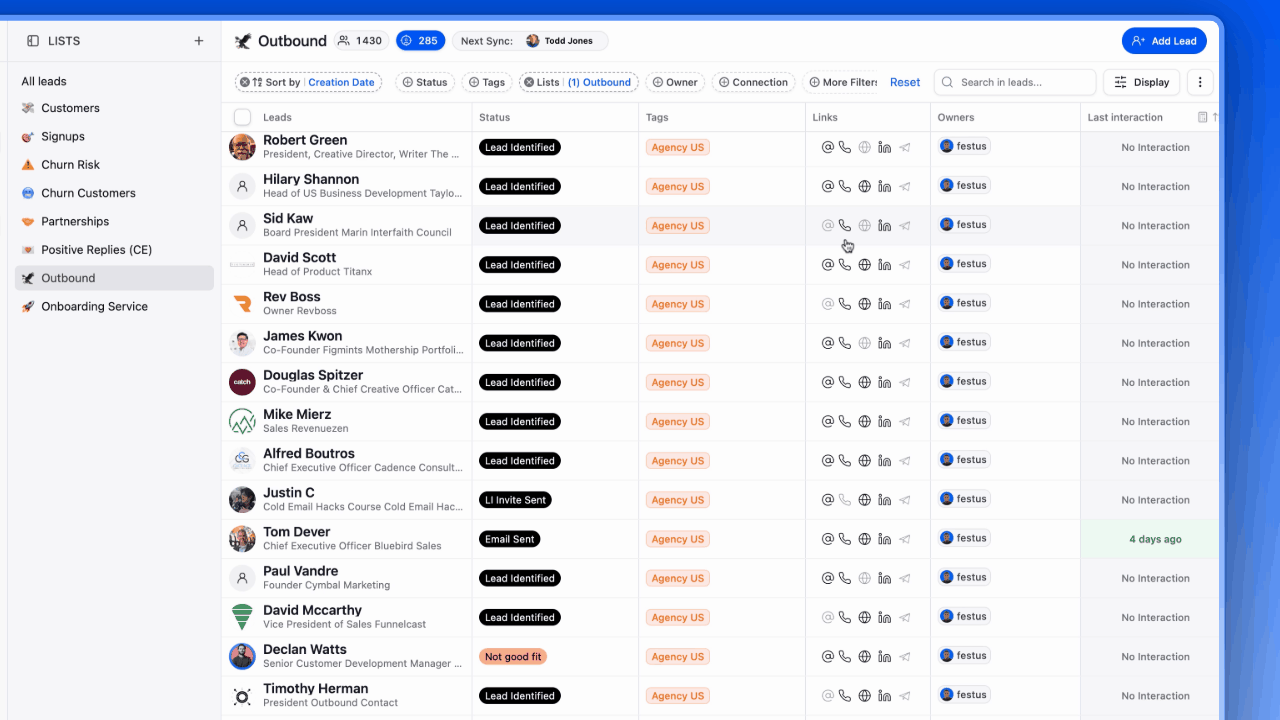Image resolution: width=1280 pixels, height=720 pixels.
Task: Open the Status filter dropdown
Action: point(425,82)
